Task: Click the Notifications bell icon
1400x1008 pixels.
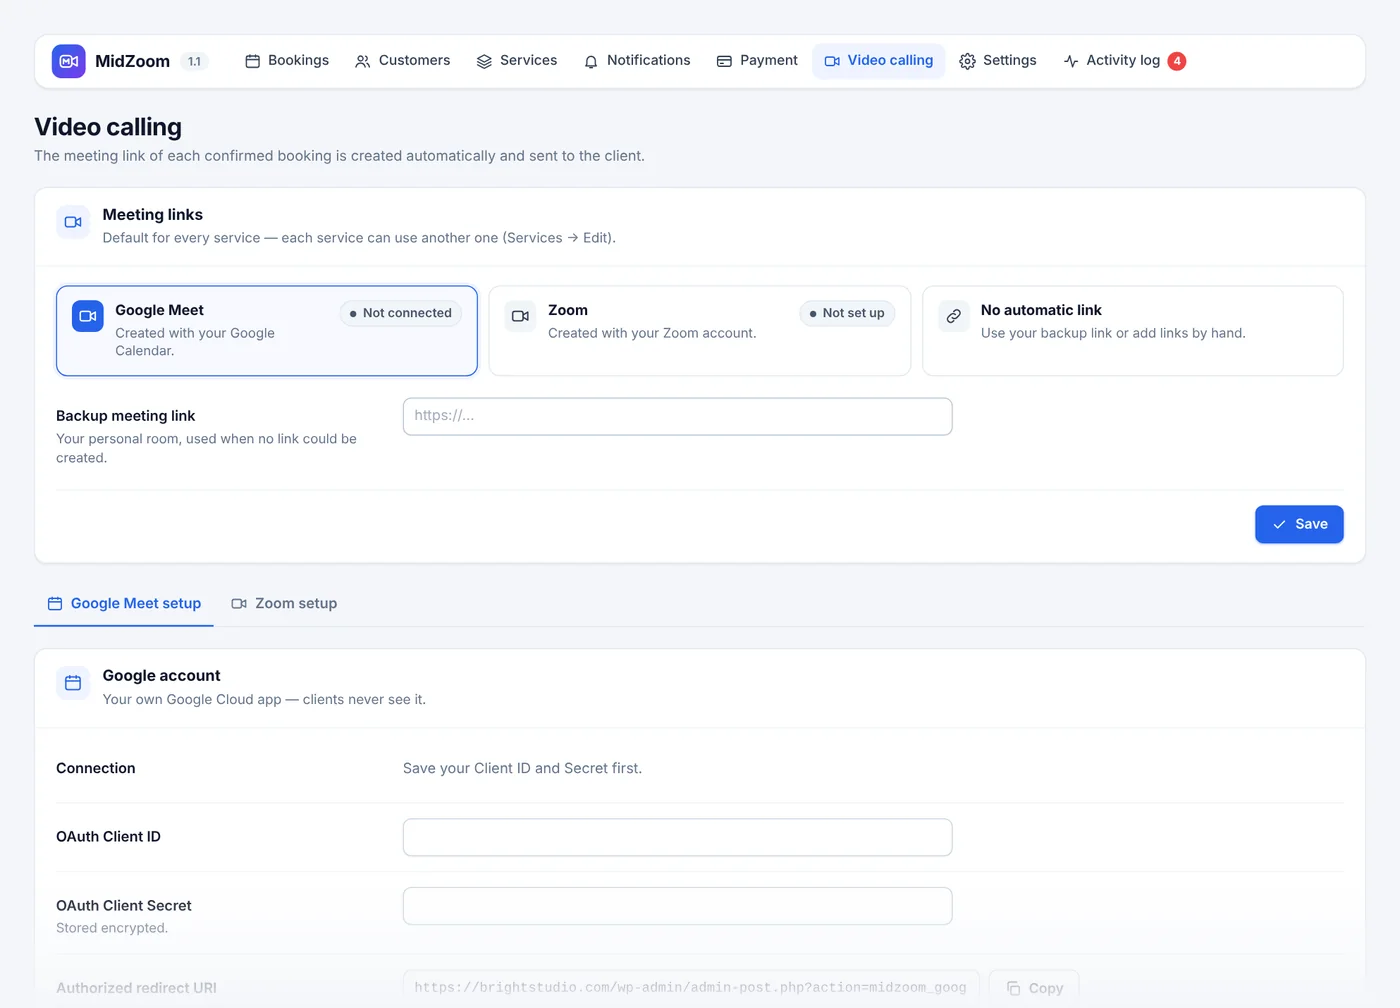Action: click(591, 61)
